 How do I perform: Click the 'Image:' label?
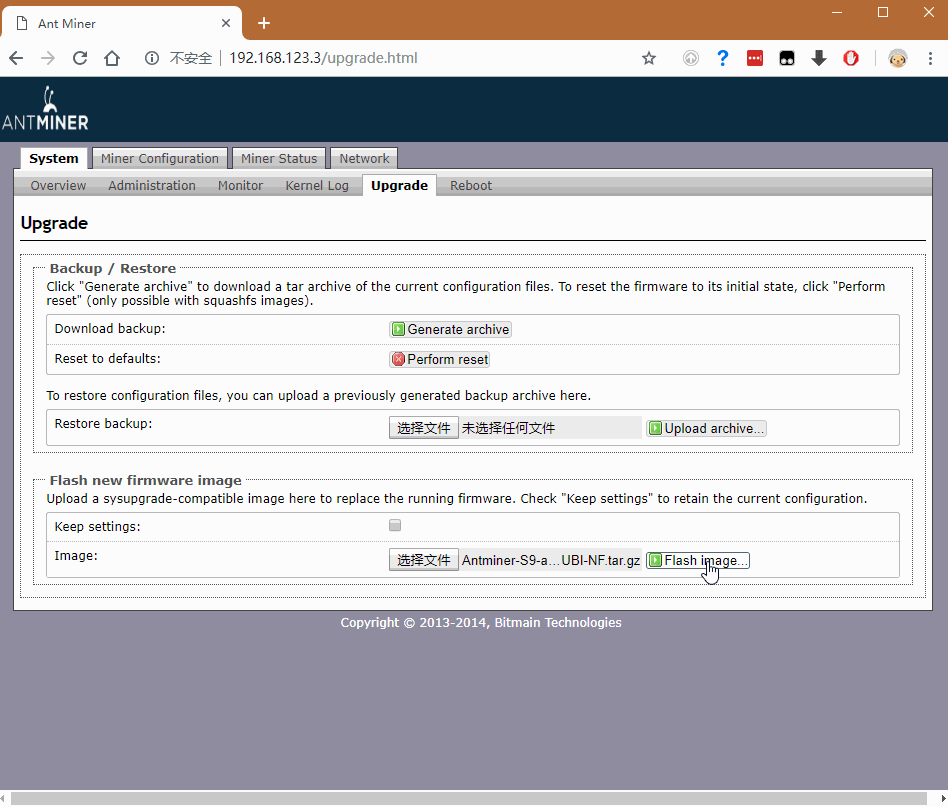pos(76,556)
